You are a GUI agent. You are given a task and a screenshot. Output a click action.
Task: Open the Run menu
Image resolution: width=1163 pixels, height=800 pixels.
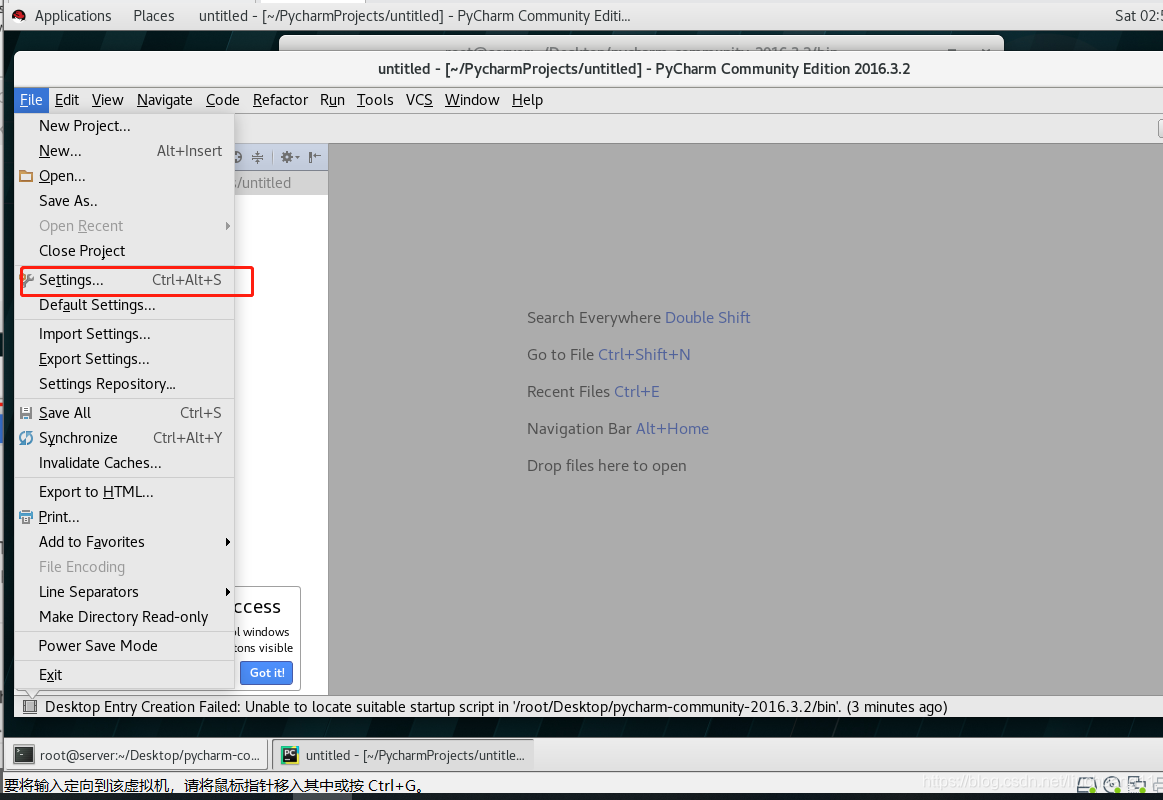pyautogui.click(x=332, y=100)
